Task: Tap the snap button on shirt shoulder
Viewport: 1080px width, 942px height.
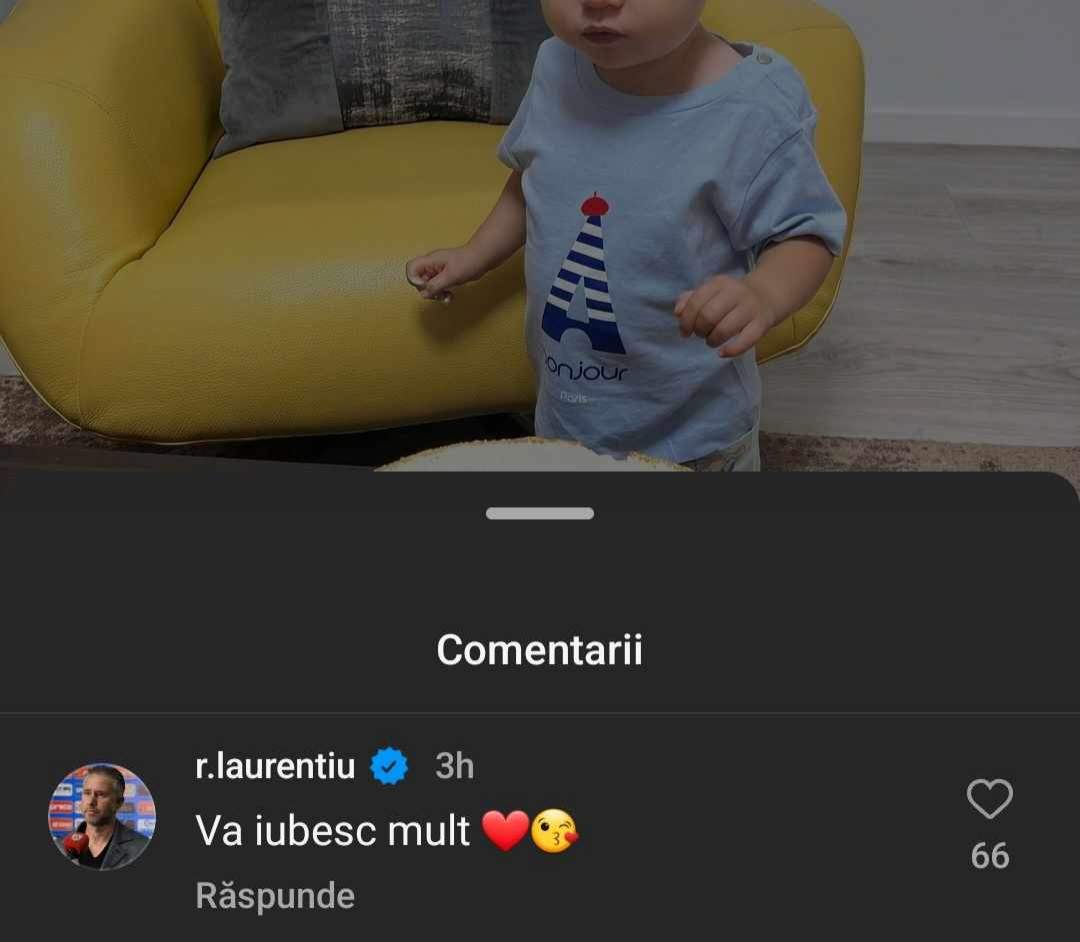Action: (x=763, y=59)
